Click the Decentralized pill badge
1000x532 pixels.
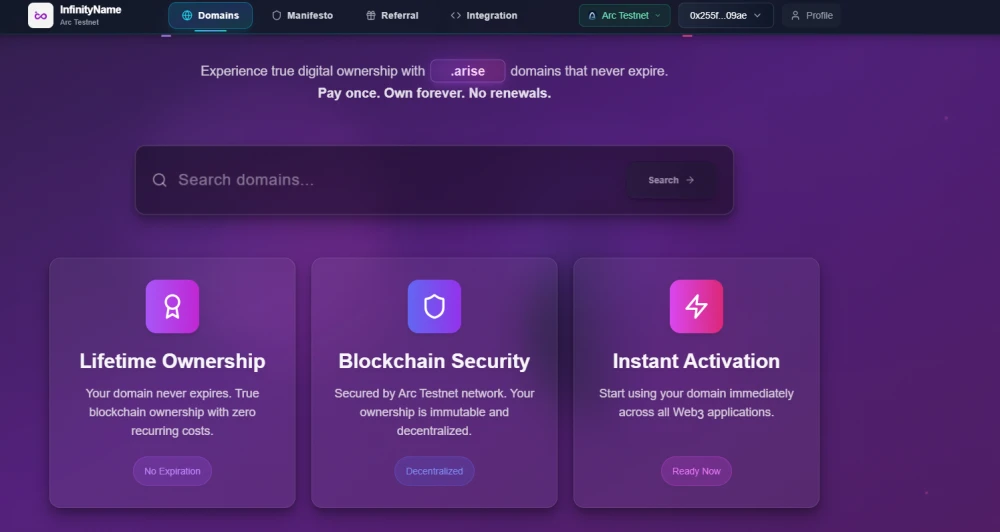click(x=434, y=471)
